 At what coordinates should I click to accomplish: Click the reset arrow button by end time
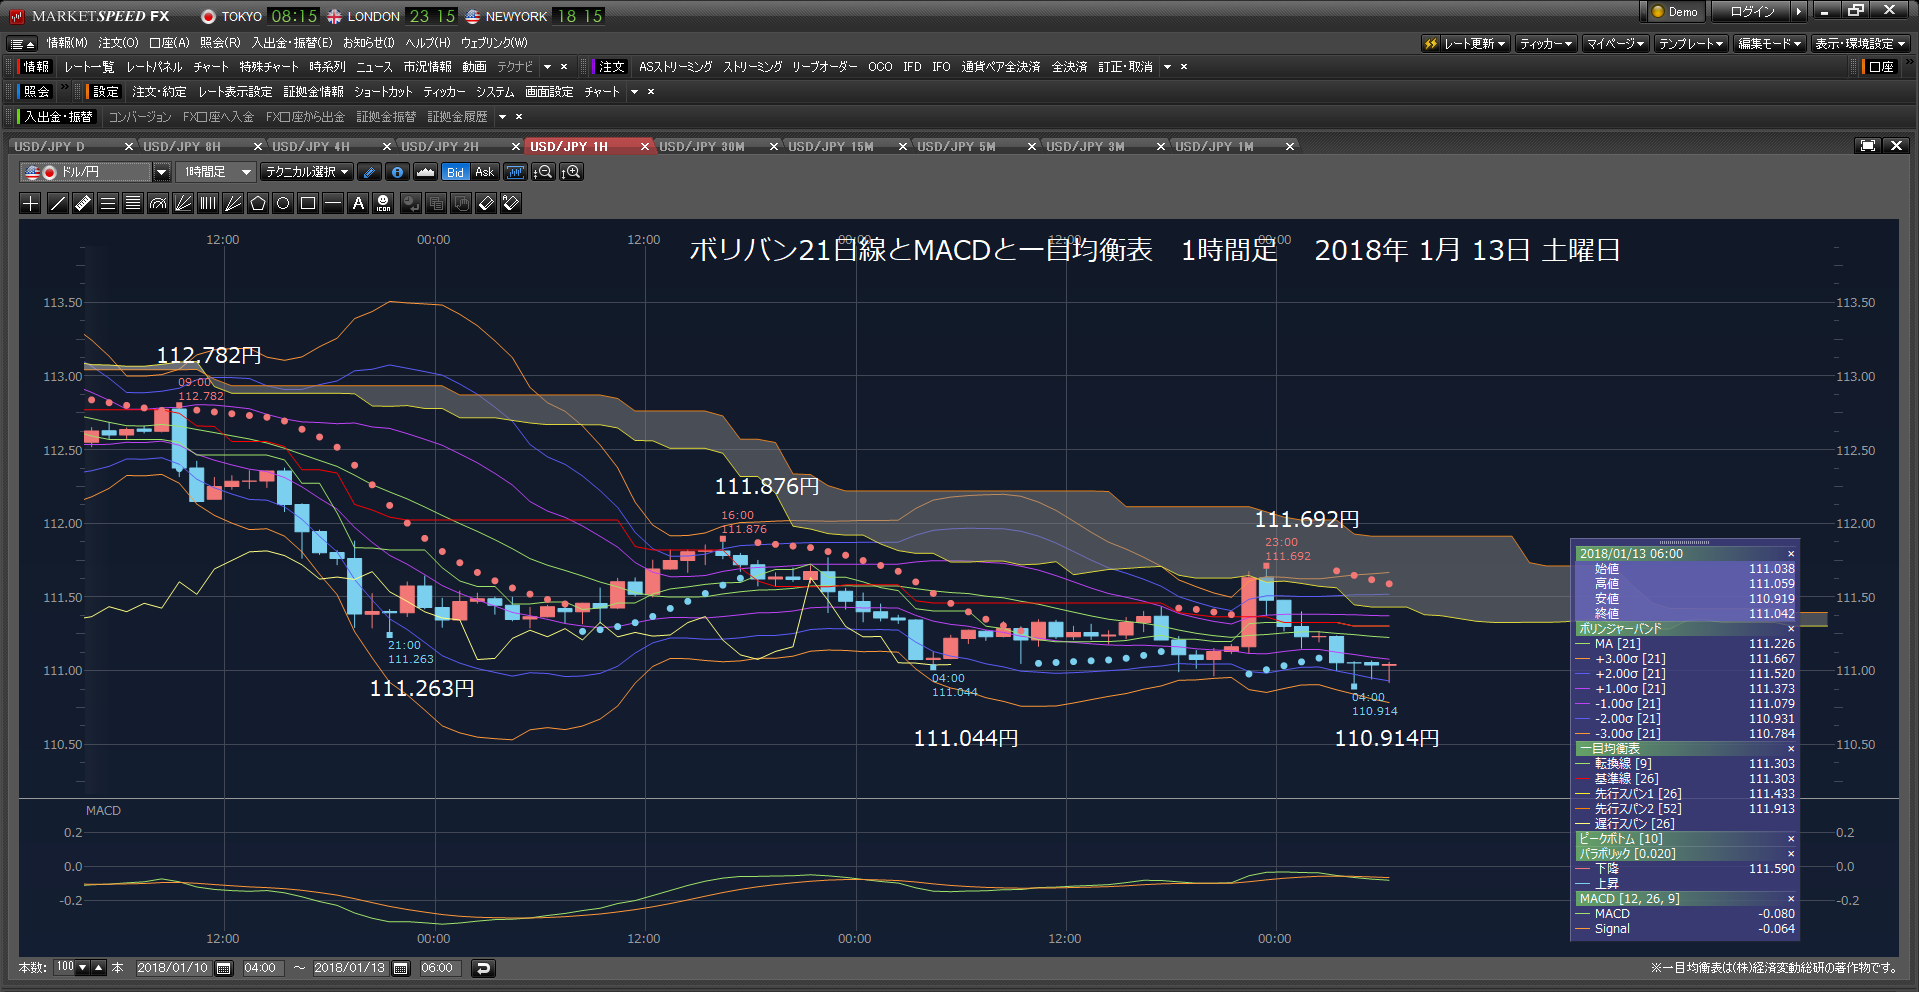pos(483,968)
